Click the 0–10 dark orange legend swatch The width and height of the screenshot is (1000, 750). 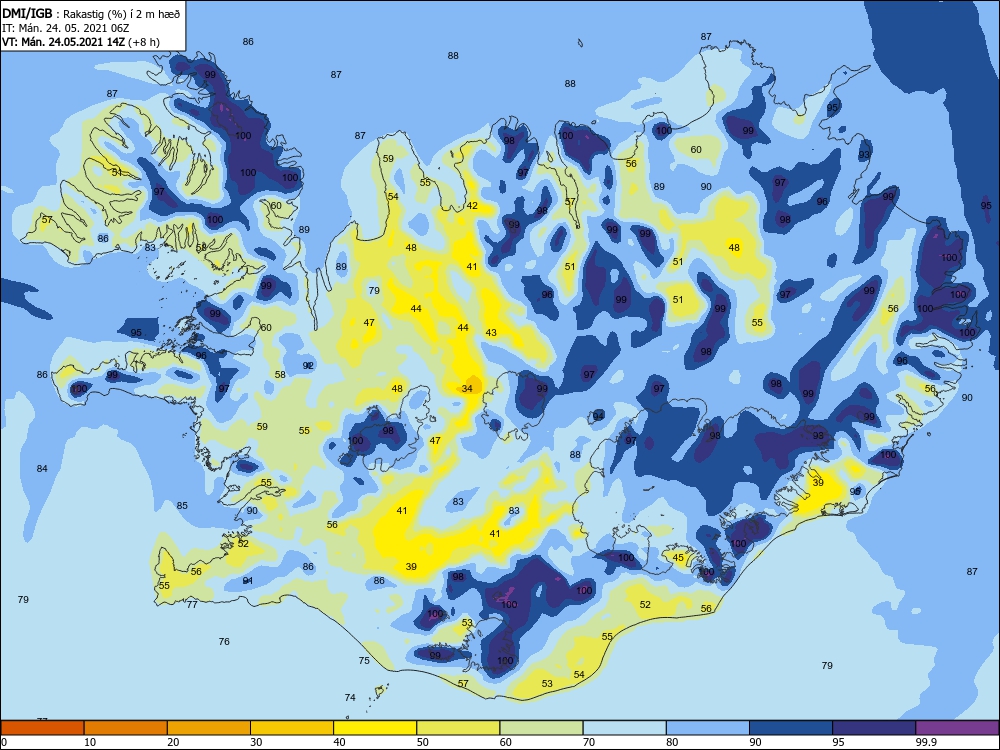[x=42, y=728]
